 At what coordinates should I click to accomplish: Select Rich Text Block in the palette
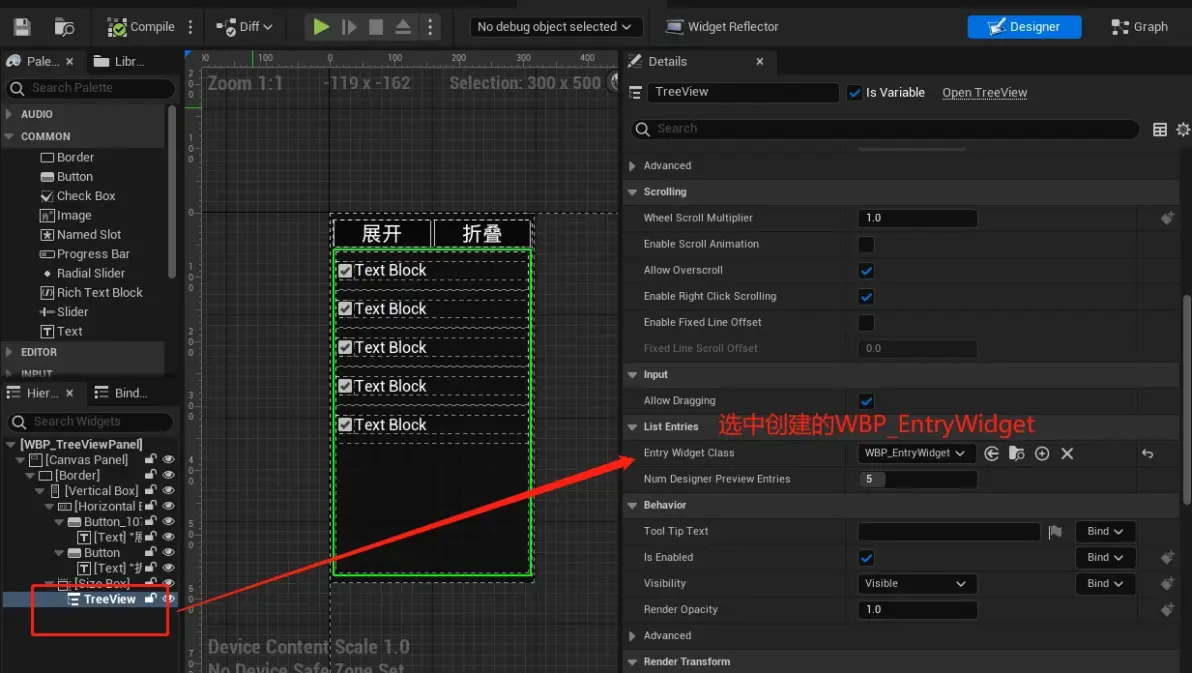pyautogui.click(x=91, y=293)
